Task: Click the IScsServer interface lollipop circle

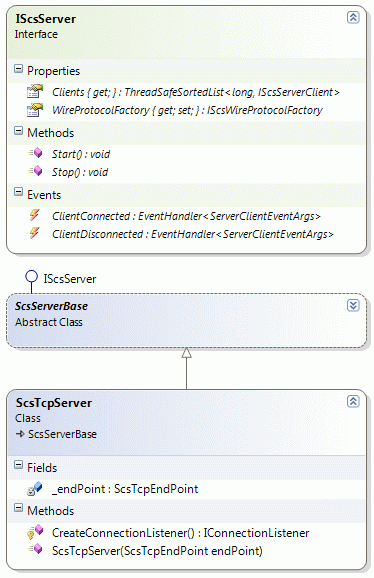Action: (31, 276)
